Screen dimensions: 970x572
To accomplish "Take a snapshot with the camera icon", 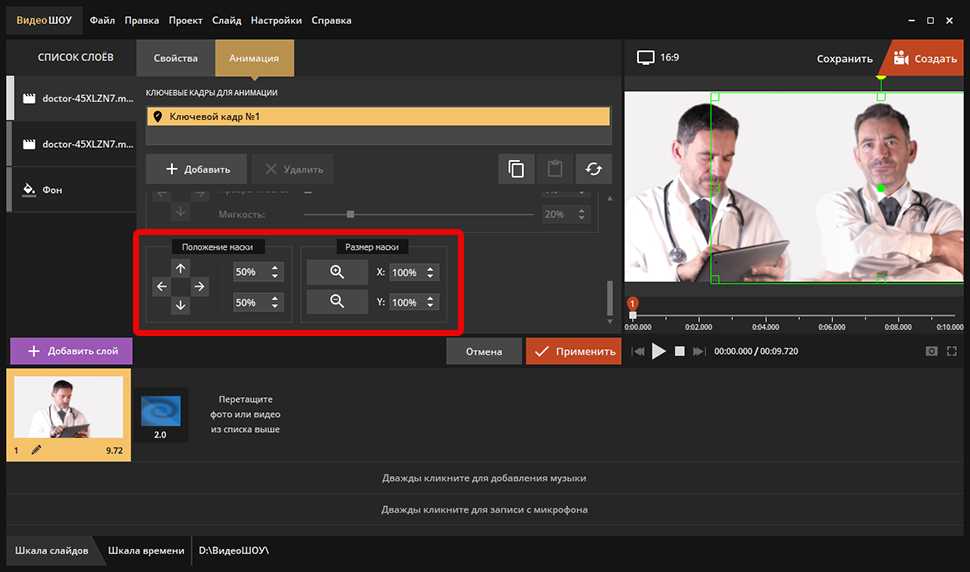I will pos(931,351).
